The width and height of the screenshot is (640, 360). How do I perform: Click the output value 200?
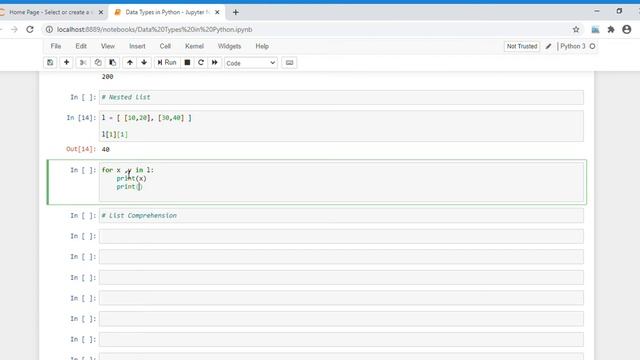[107, 77]
